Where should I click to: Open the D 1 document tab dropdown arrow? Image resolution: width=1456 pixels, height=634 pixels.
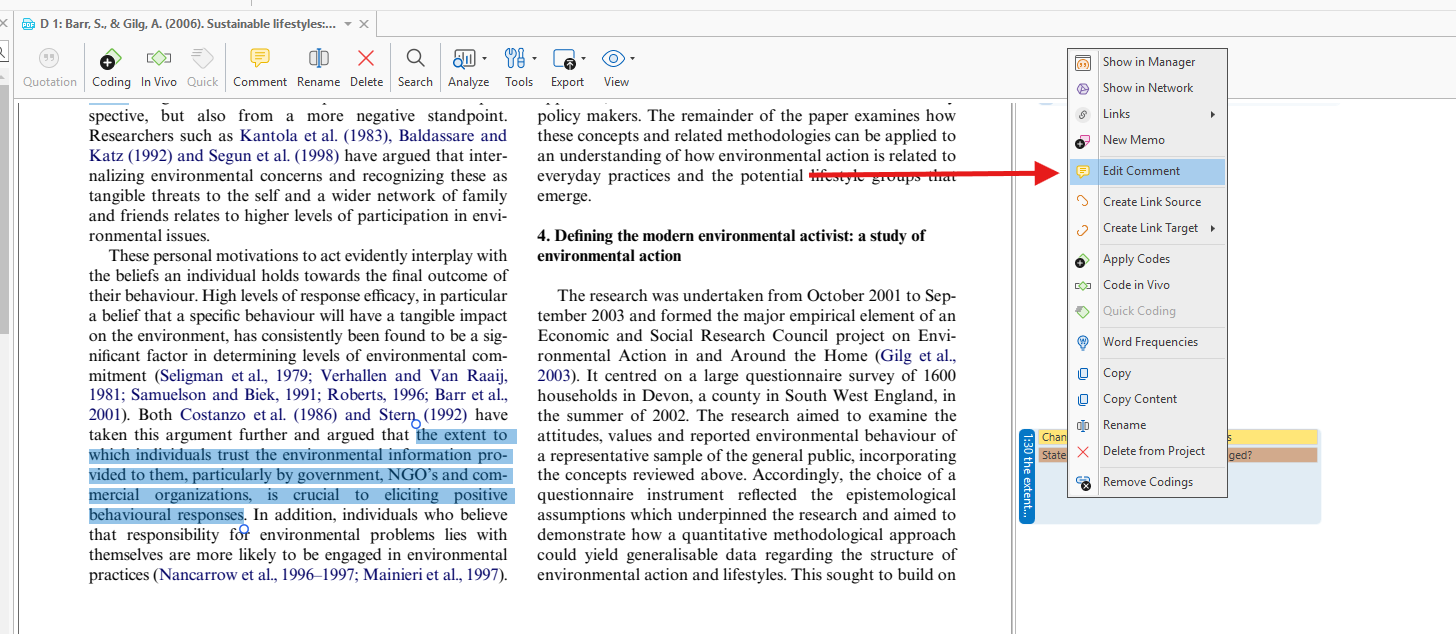pos(347,23)
